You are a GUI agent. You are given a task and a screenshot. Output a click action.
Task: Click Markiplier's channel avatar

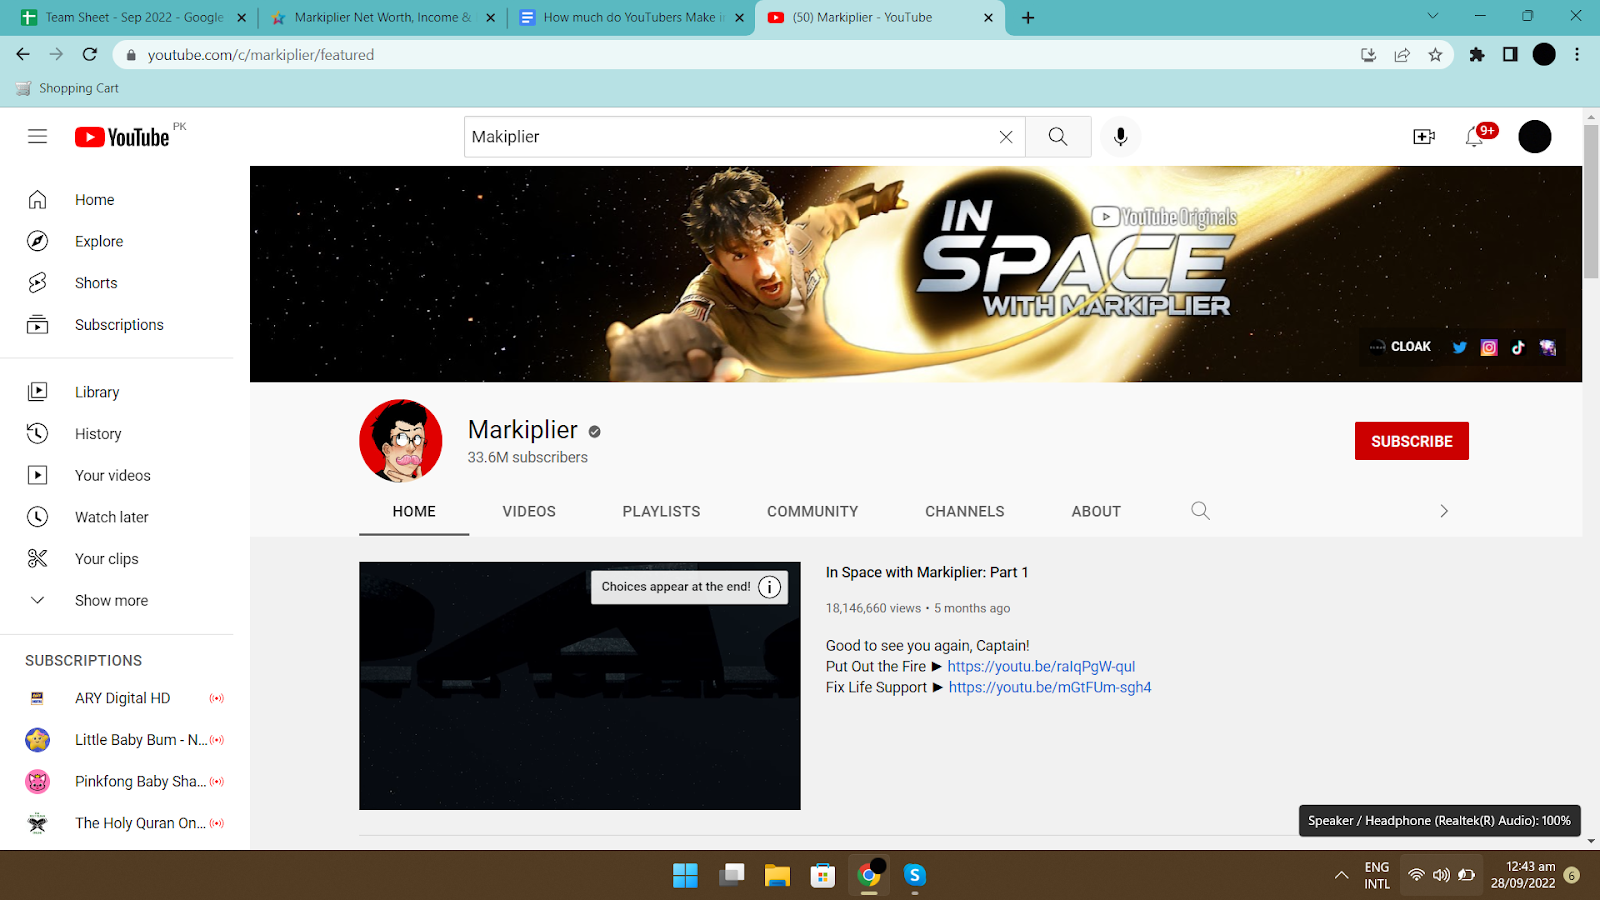(401, 441)
